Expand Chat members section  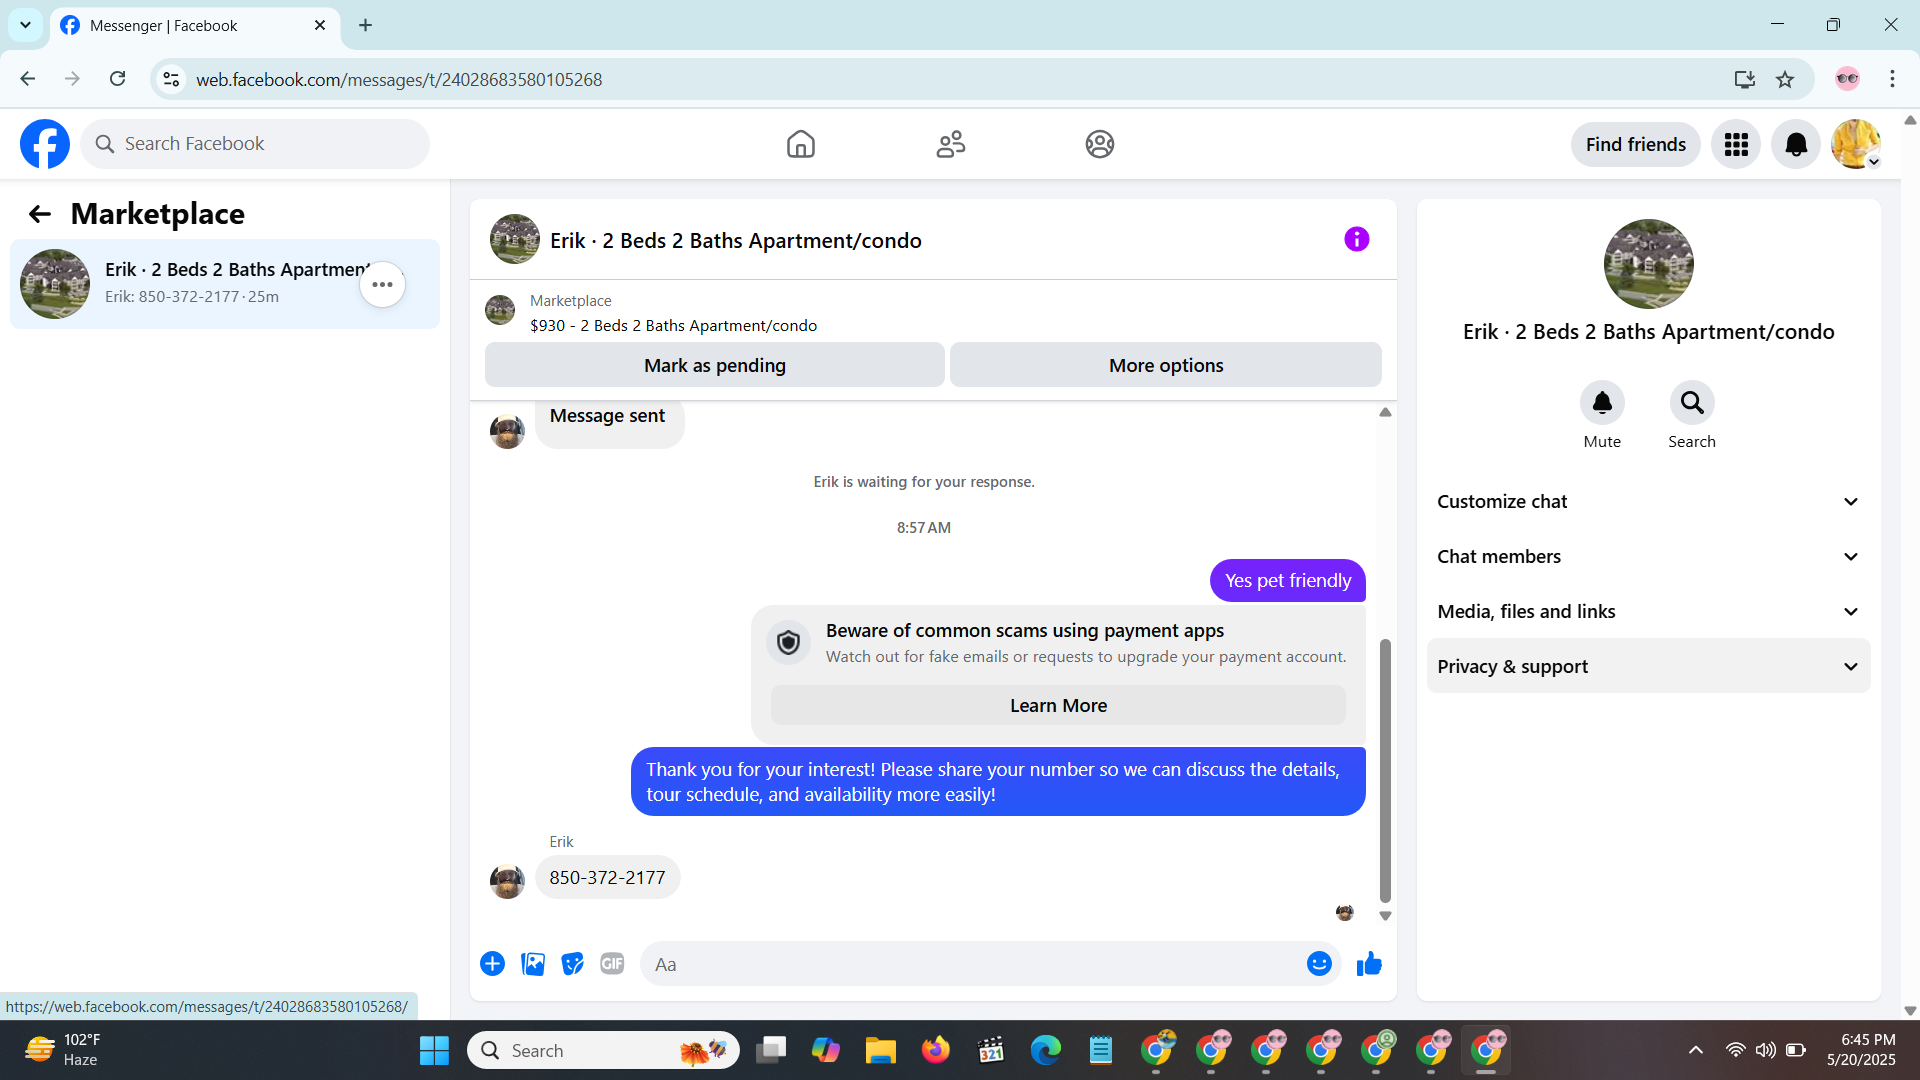[x=1648, y=557]
